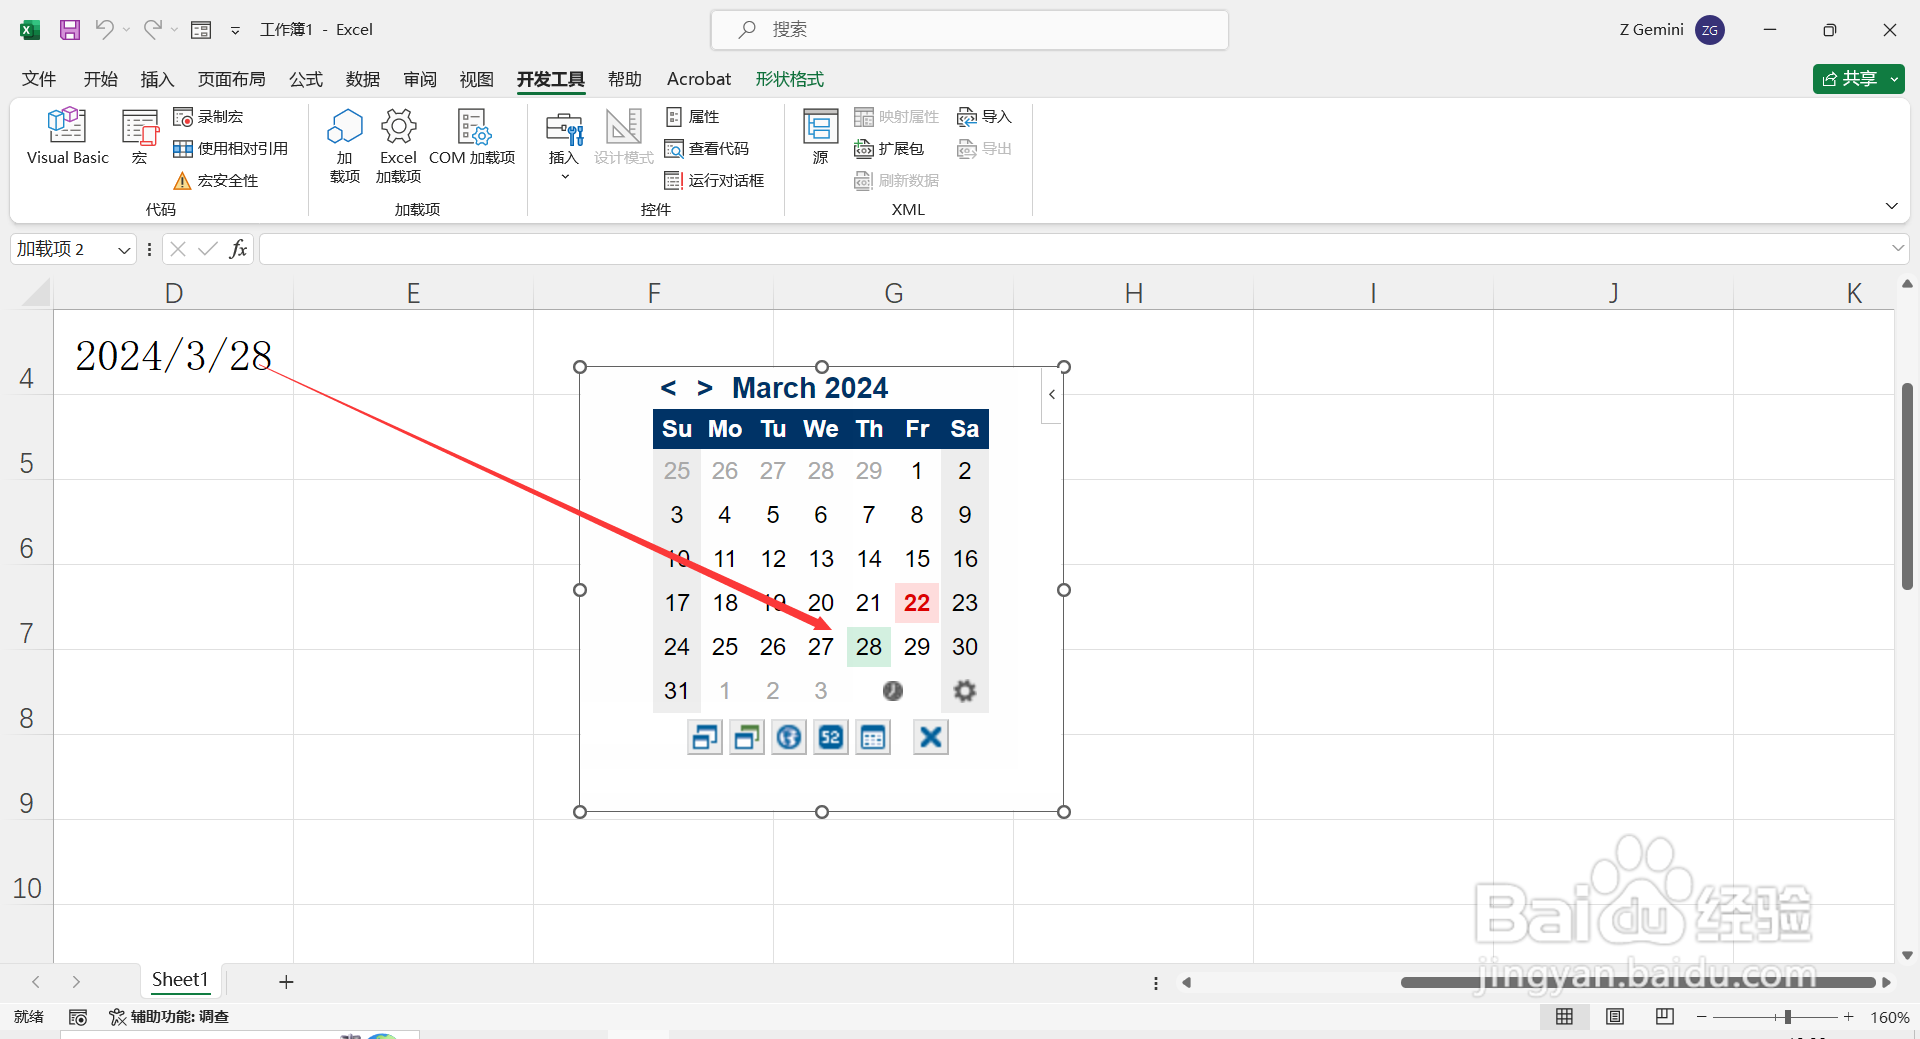Image resolution: width=1920 pixels, height=1039 pixels.
Task: Open the 文件 File tab
Action: tap(39, 79)
